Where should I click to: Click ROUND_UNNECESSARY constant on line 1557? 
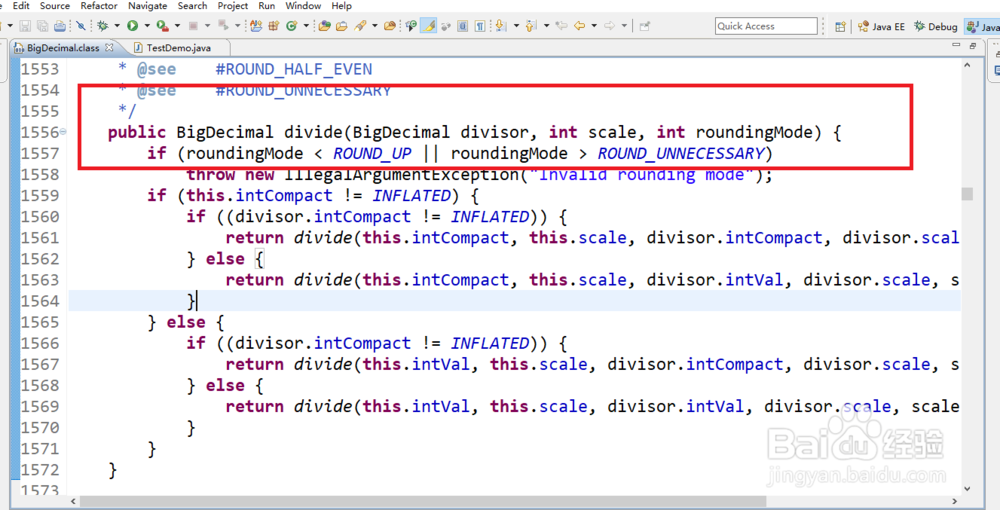click(x=680, y=154)
